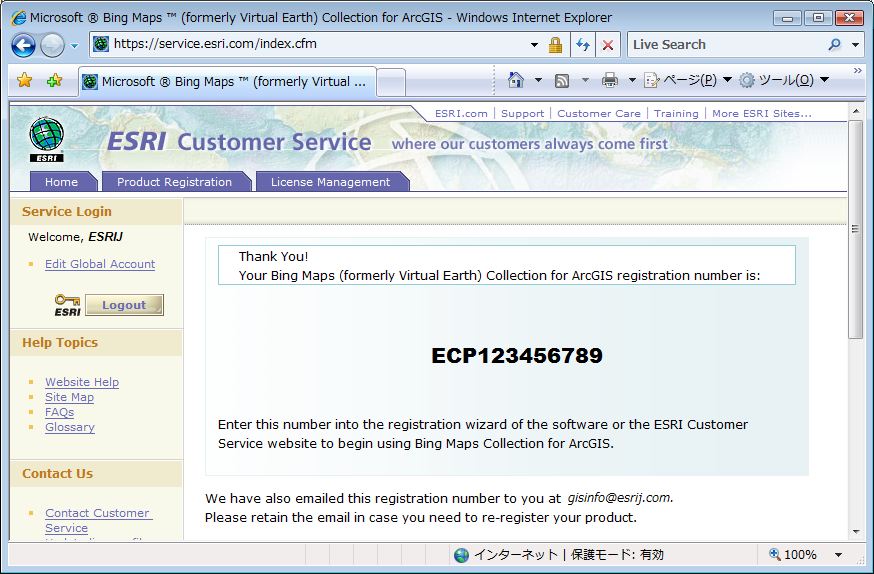Expand the address bar history dropdown
This screenshot has width=874, height=574.
(x=534, y=45)
